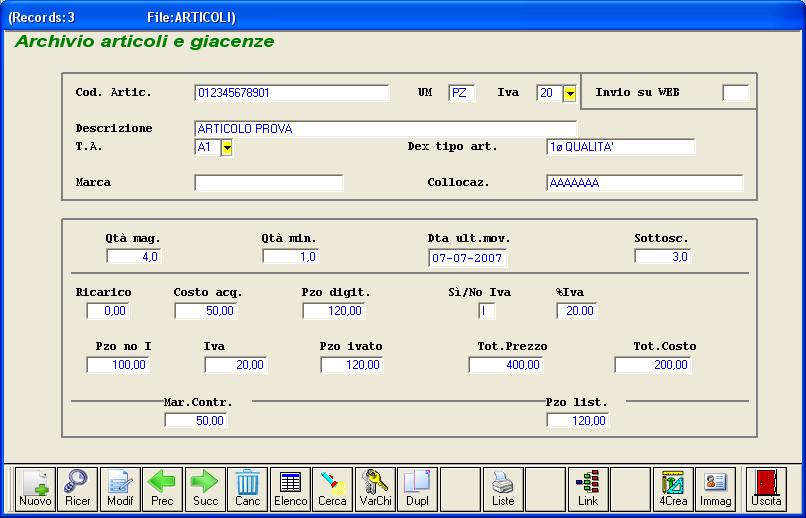This screenshot has height=518, width=806.
Task: Open the 4Crea tool
Action: pos(673,489)
